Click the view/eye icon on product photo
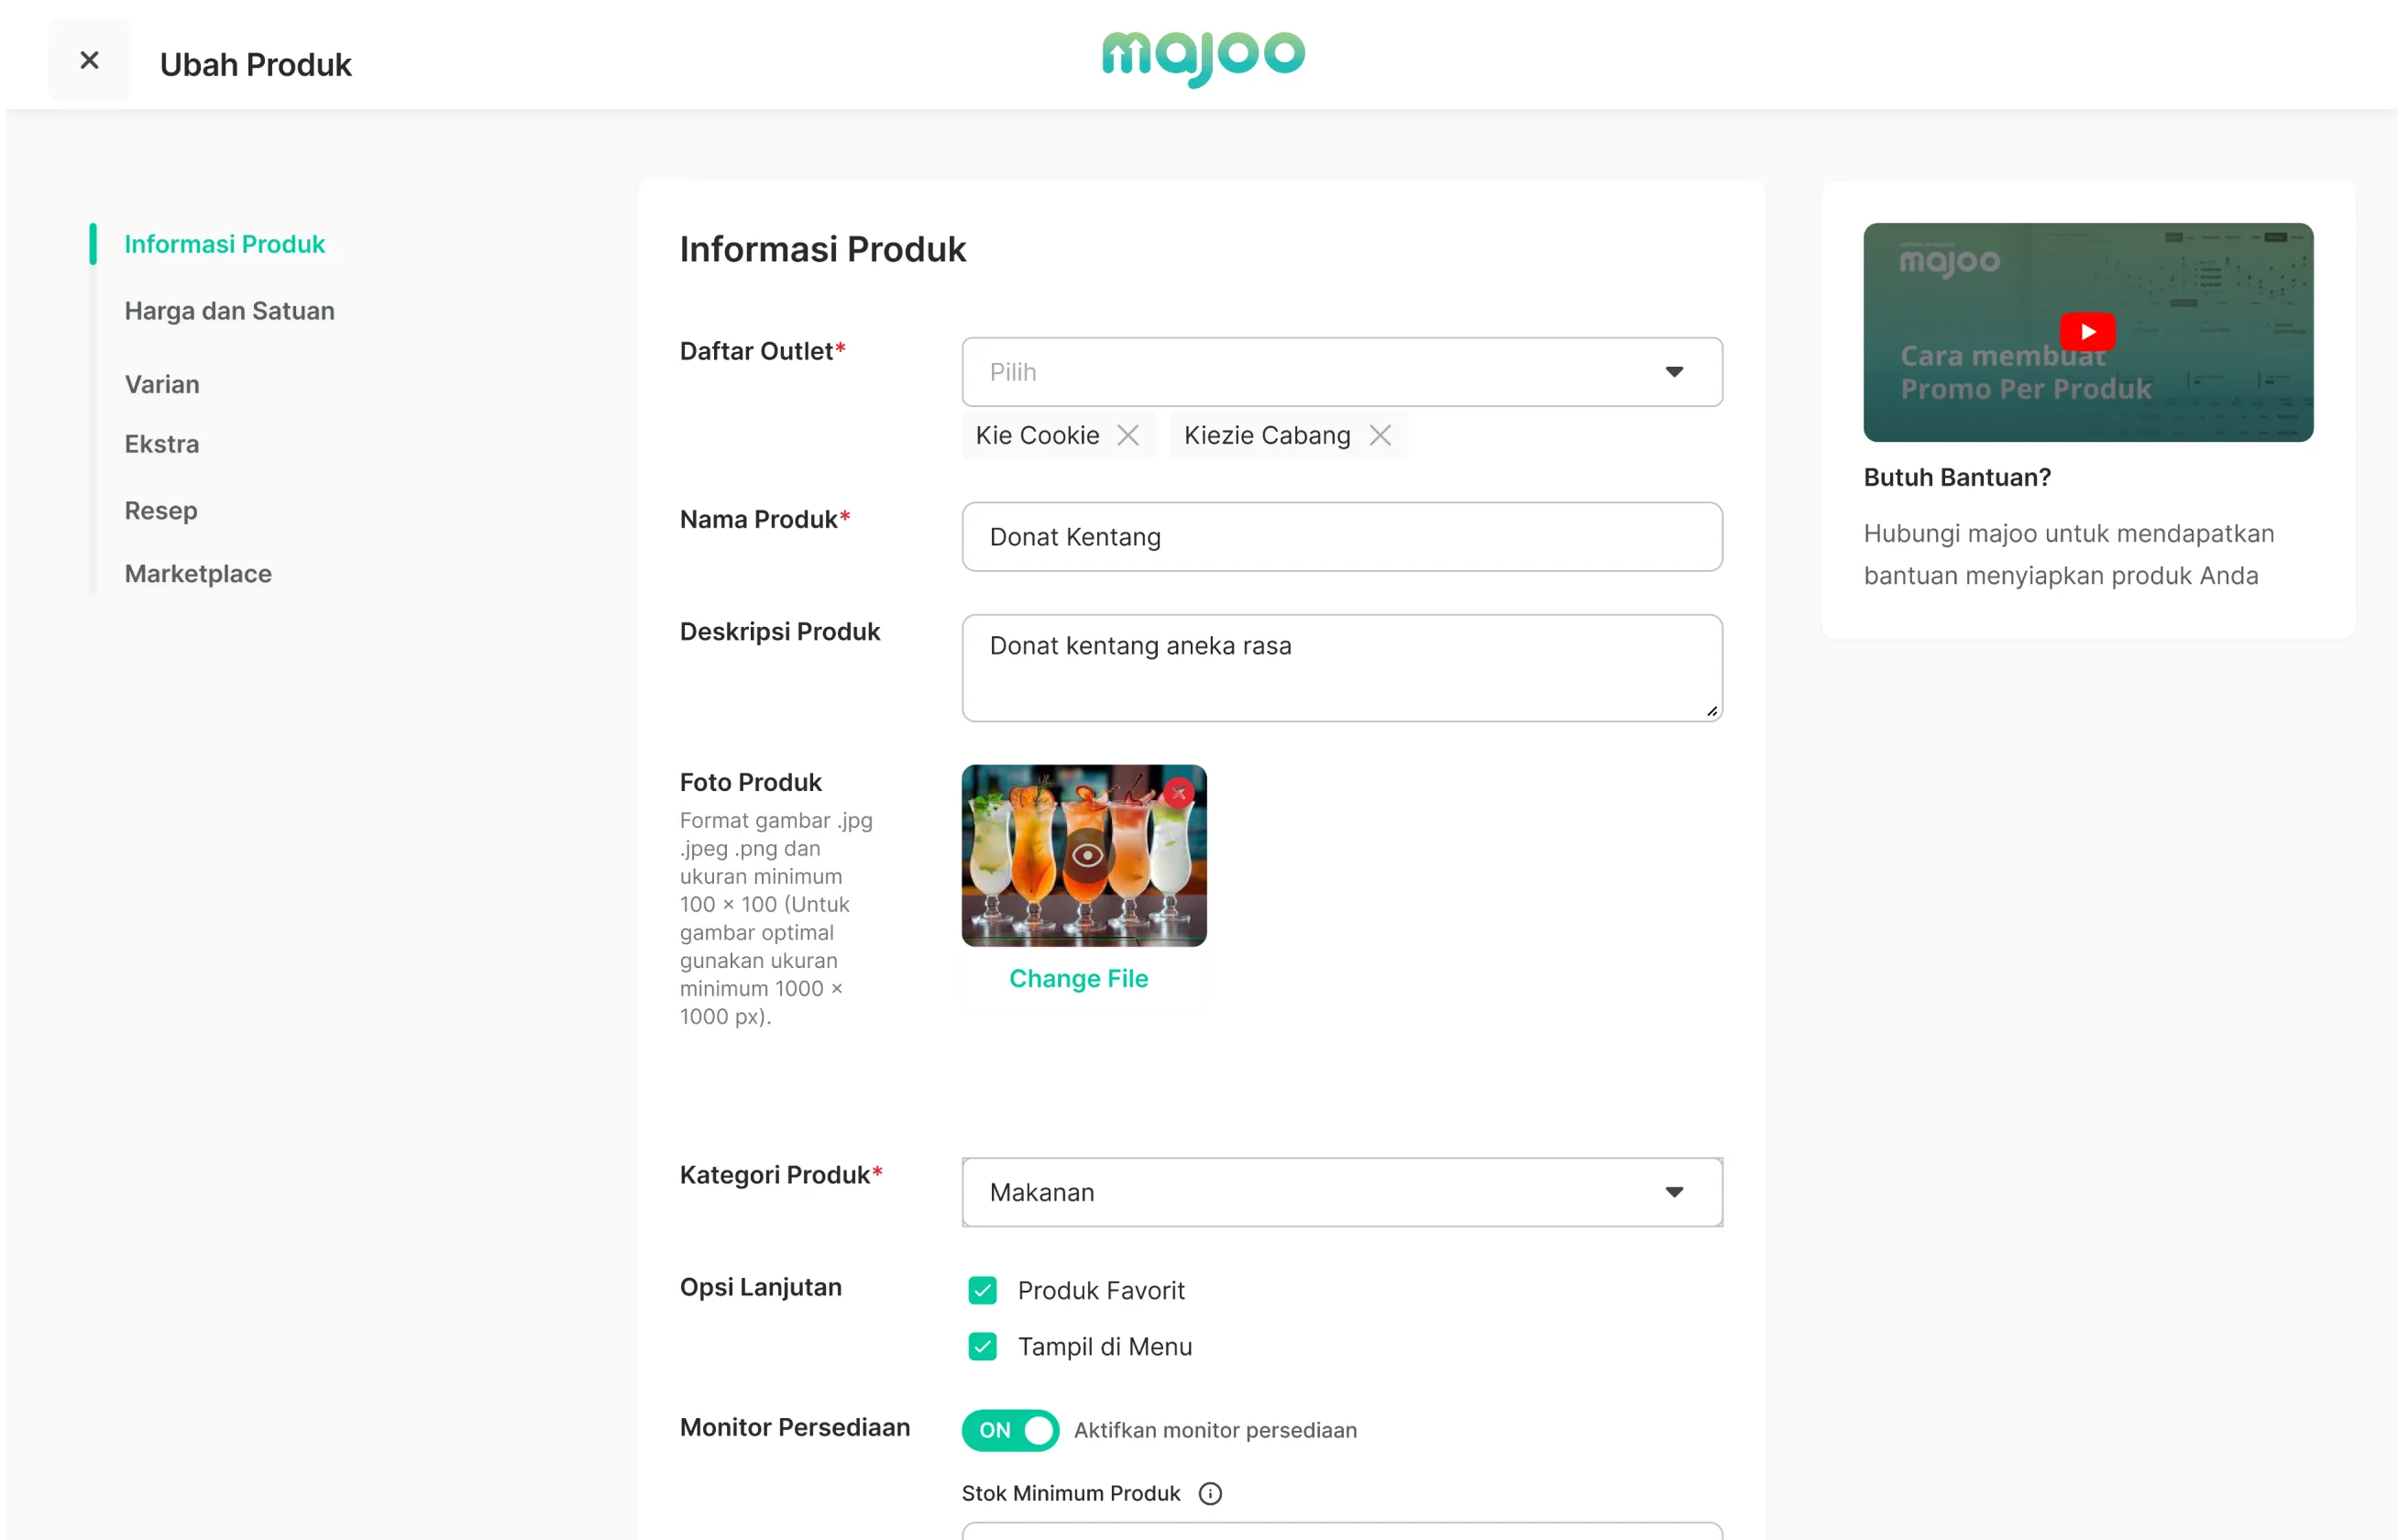 [1083, 854]
